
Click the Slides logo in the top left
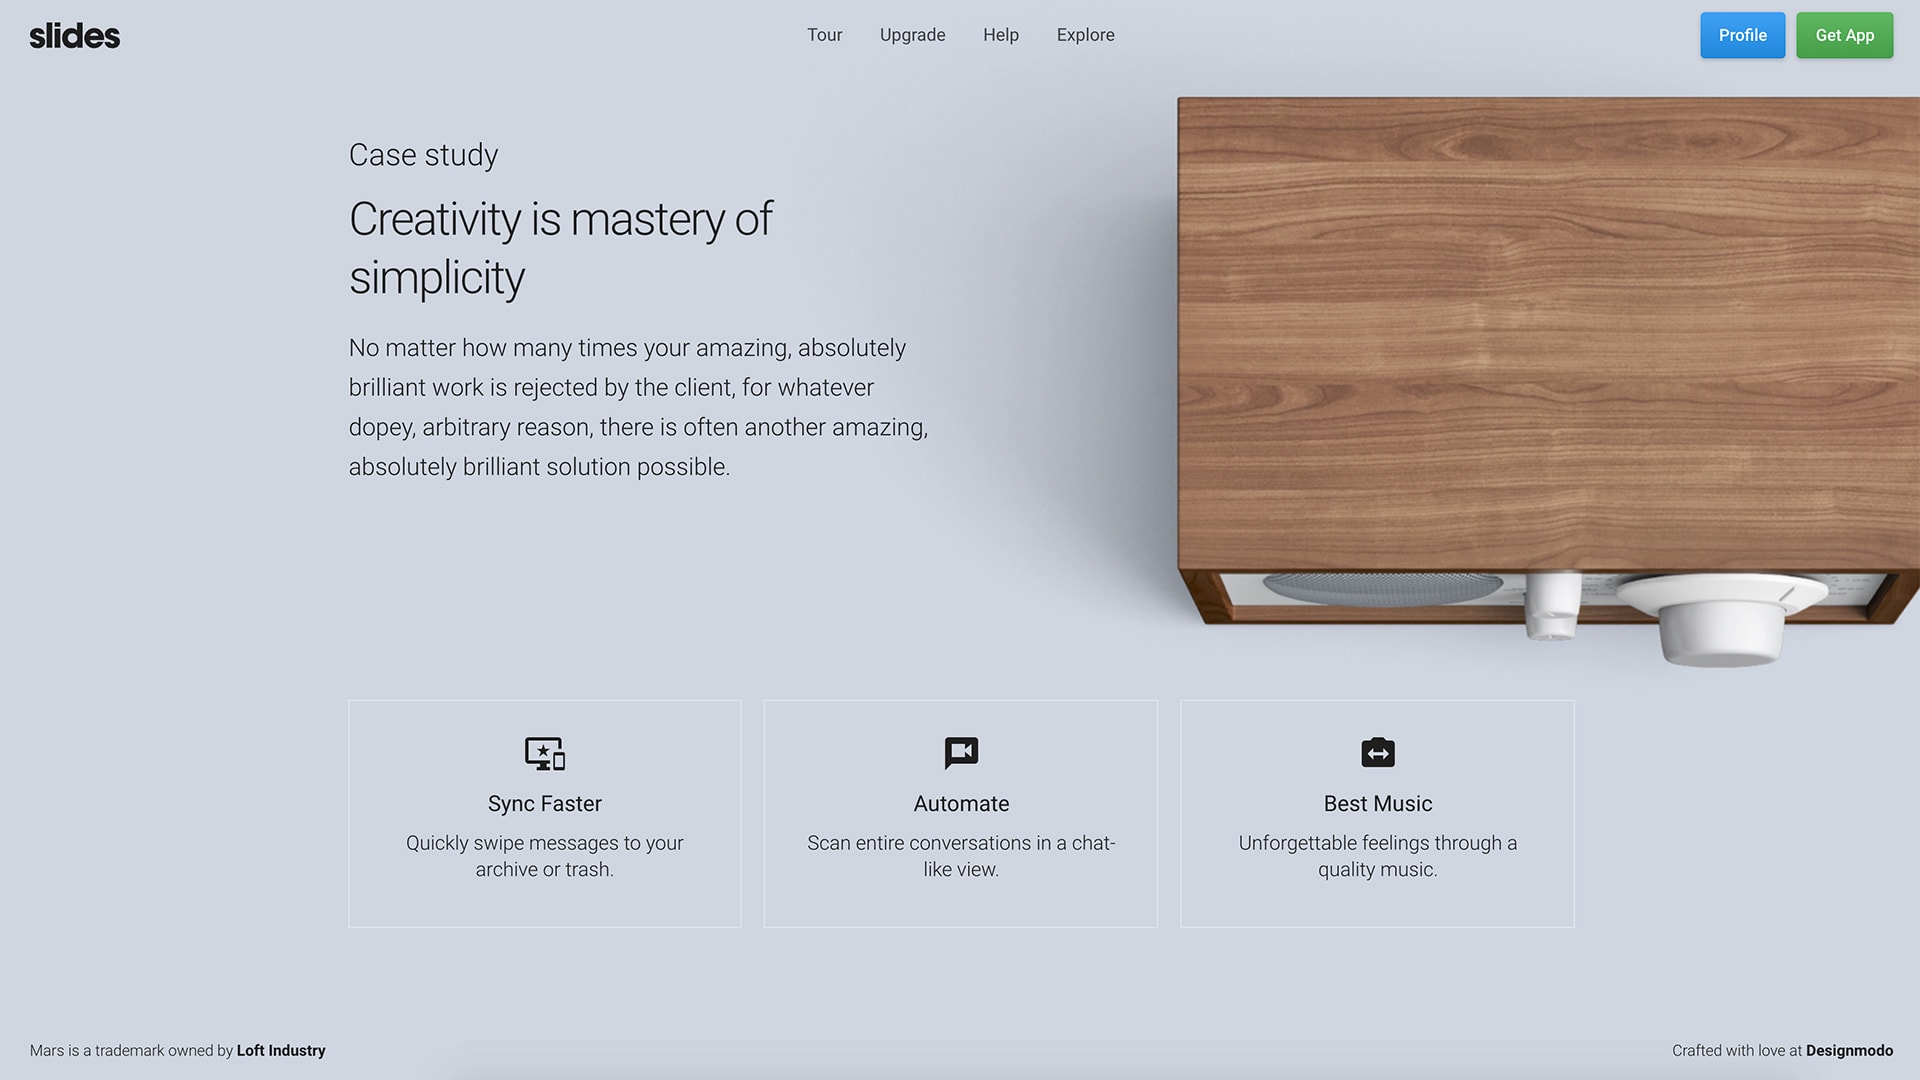(x=74, y=34)
